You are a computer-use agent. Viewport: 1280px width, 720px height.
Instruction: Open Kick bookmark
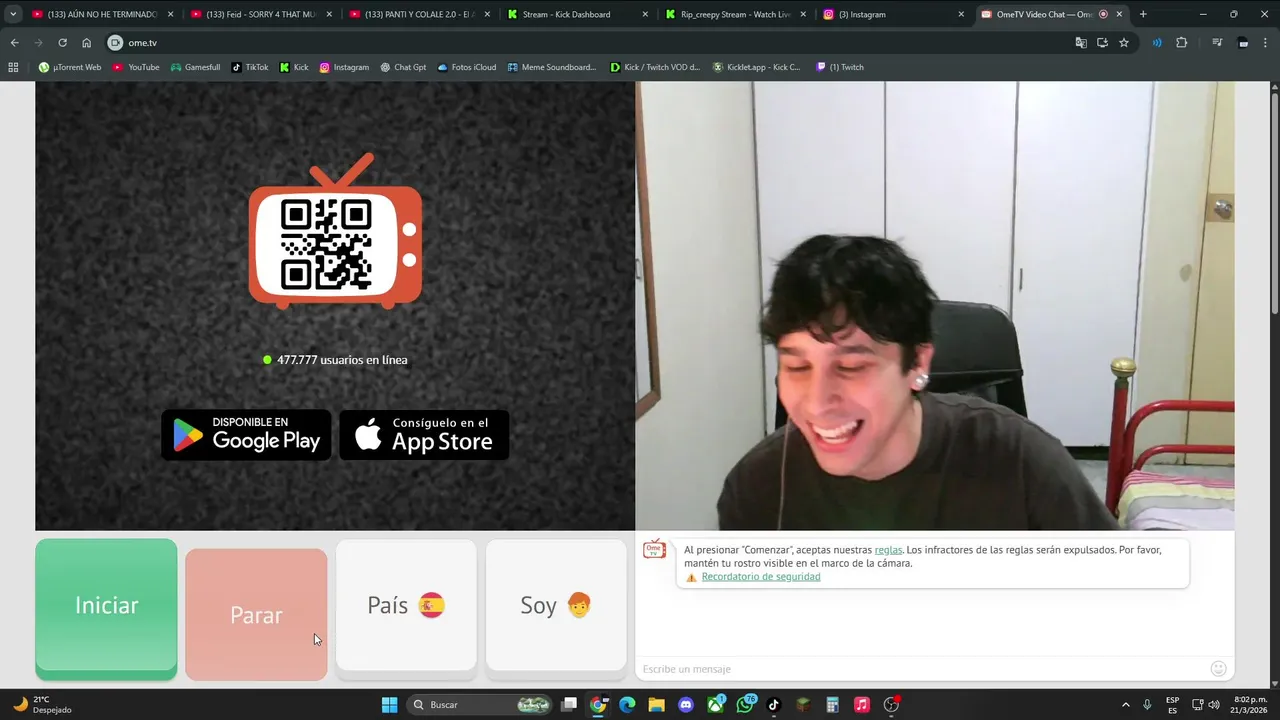coord(294,67)
